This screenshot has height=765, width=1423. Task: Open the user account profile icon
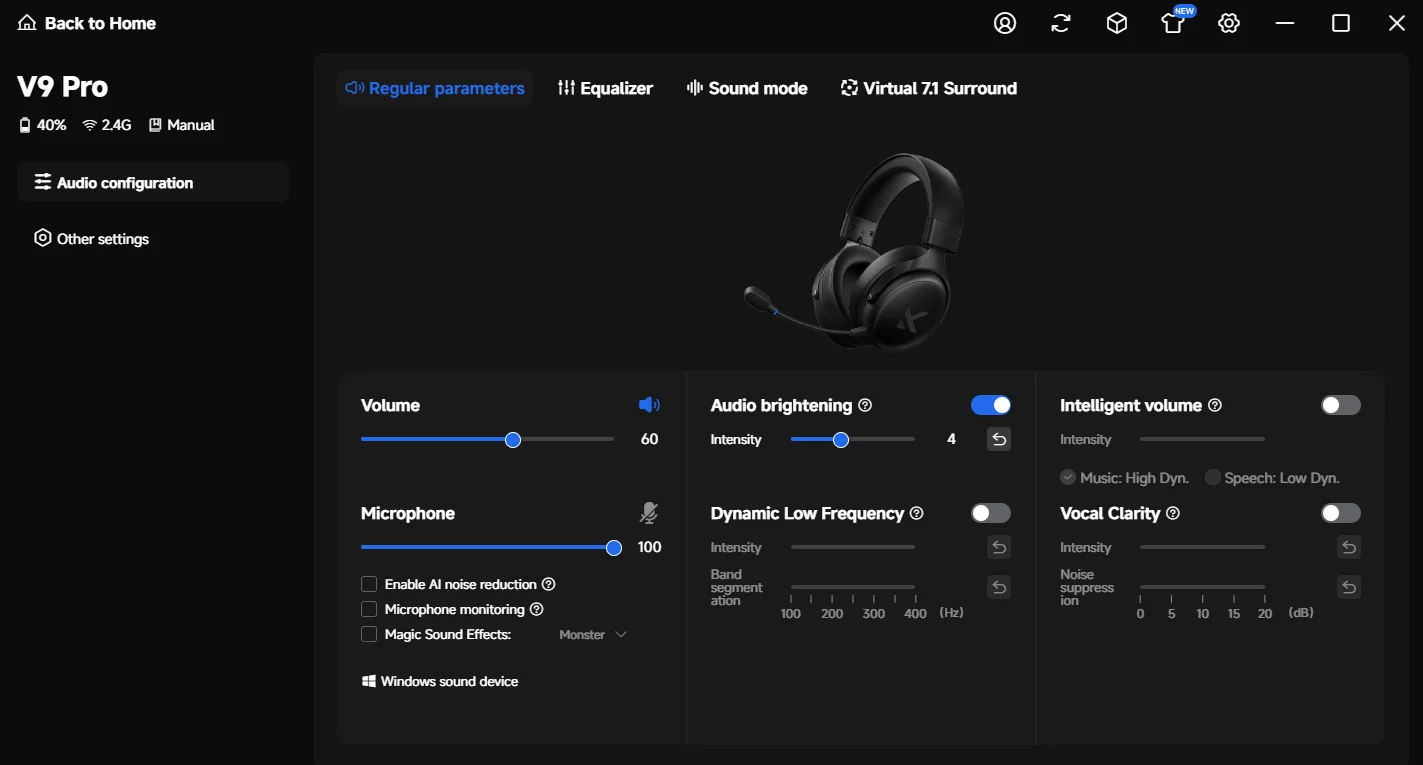pos(1005,23)
